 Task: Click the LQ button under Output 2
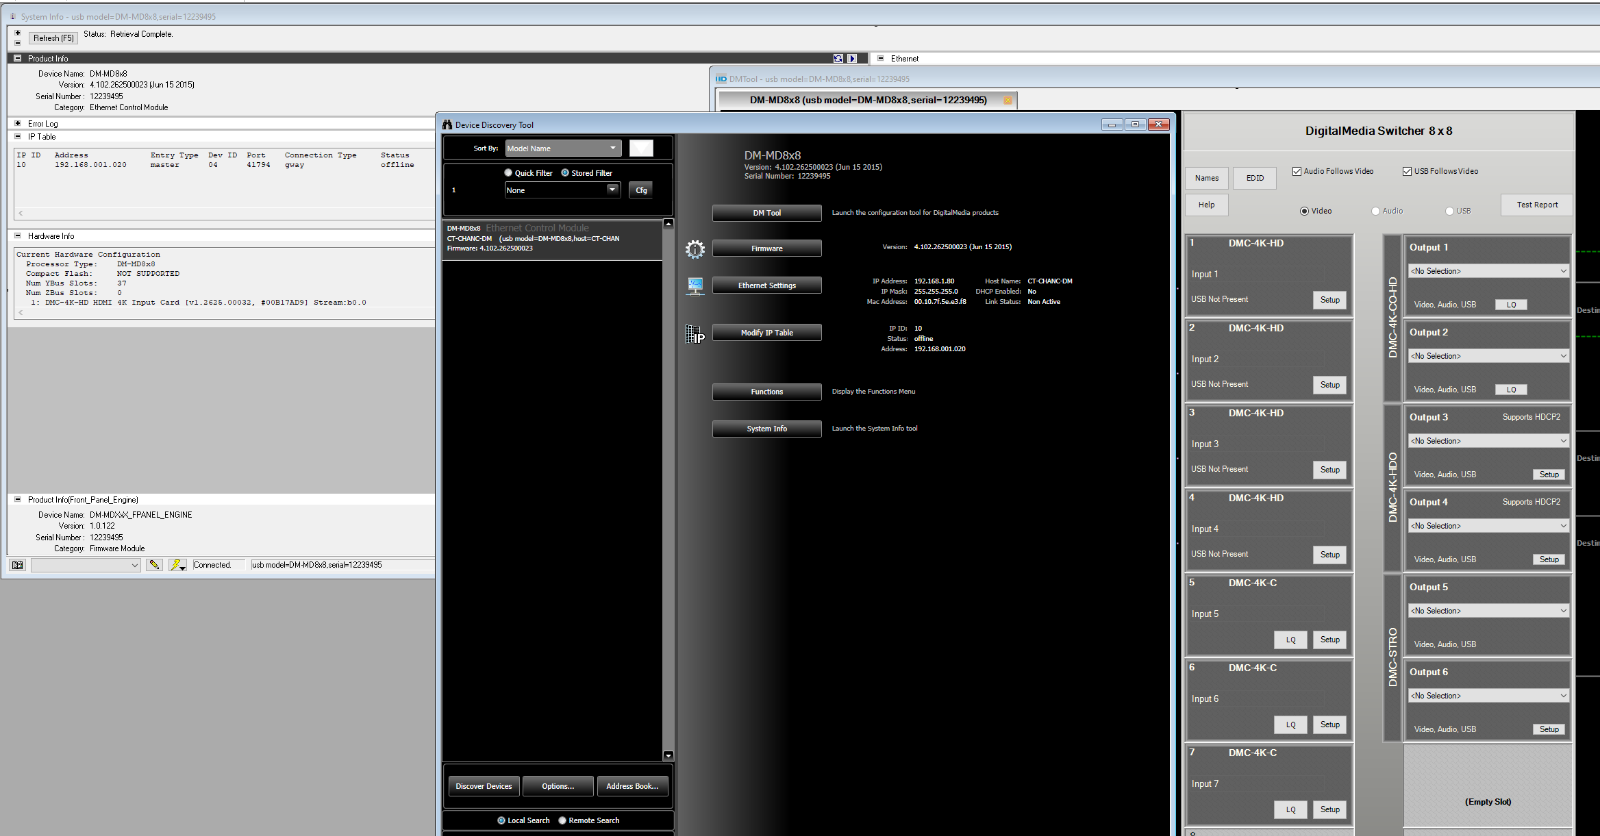[x=1511, y=390]
